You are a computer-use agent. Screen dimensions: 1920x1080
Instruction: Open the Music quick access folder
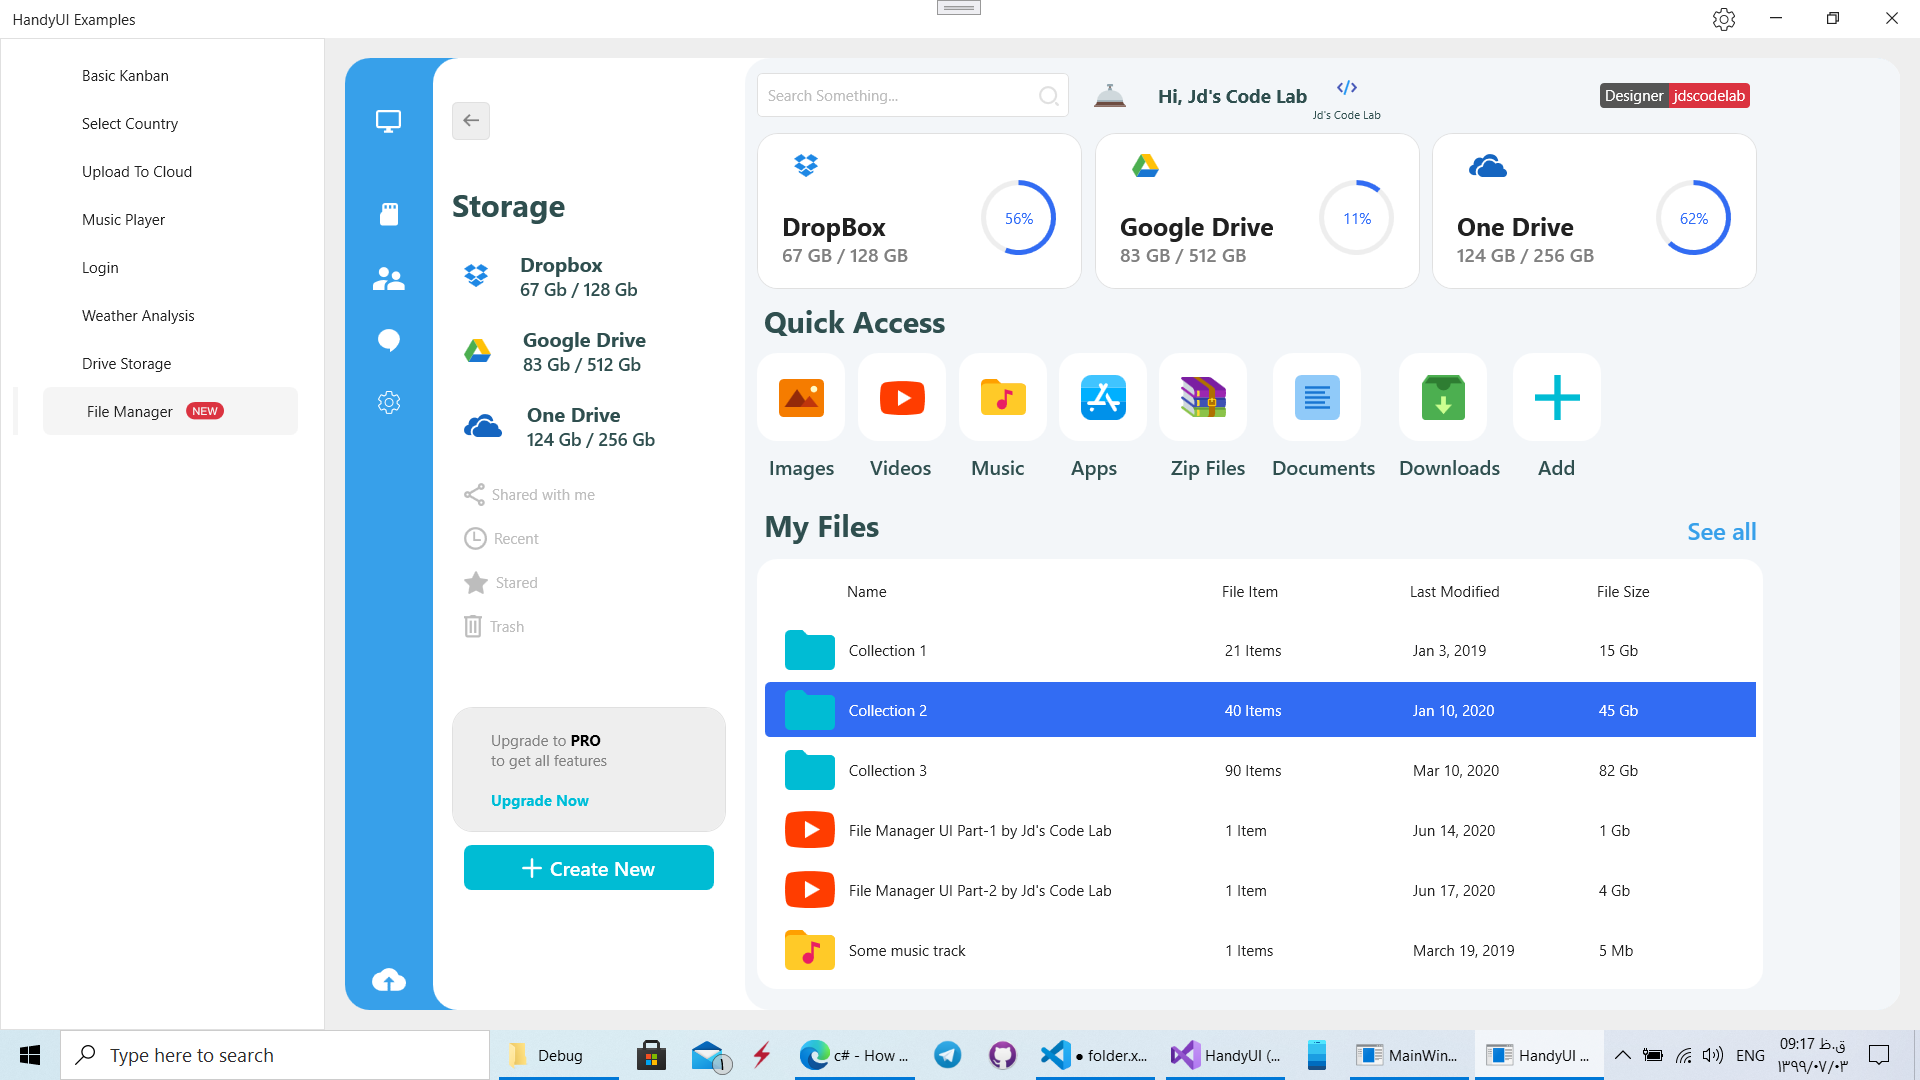tap(1003, 397)
